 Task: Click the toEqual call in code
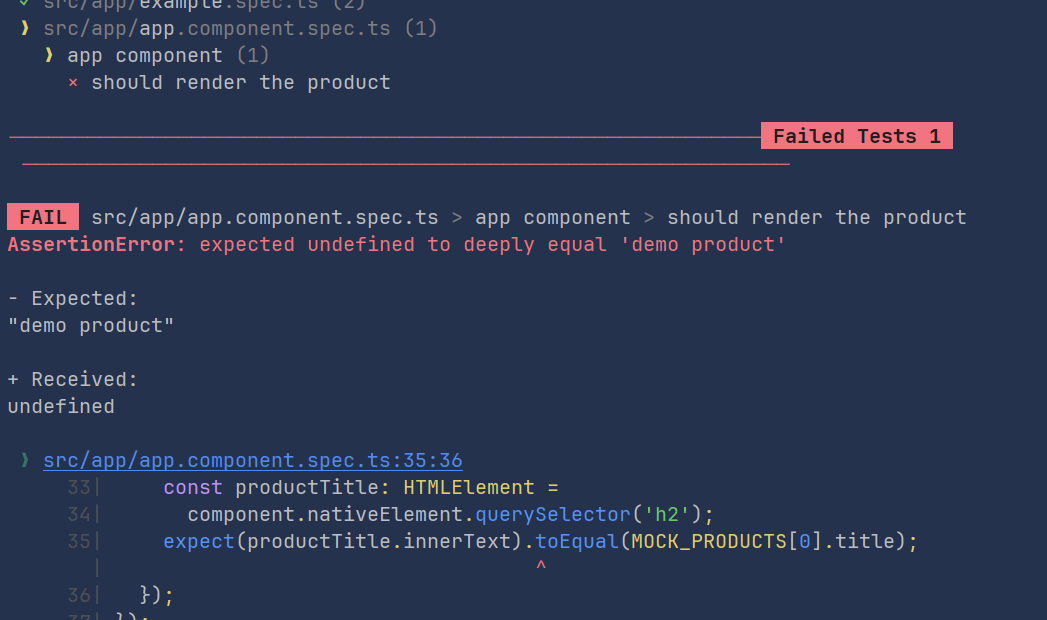[x=577, y=541]
